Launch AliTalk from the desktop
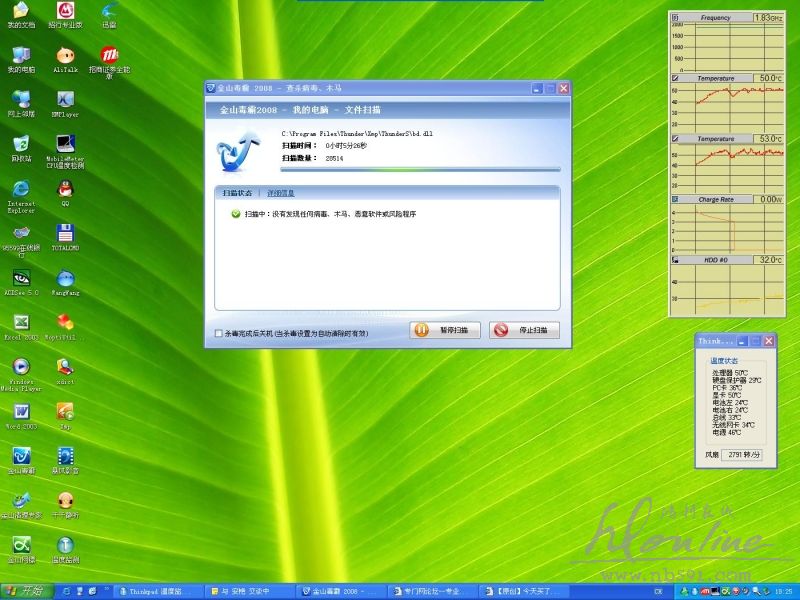This screenshot has height=600, width=800. [x=66, y=55]
